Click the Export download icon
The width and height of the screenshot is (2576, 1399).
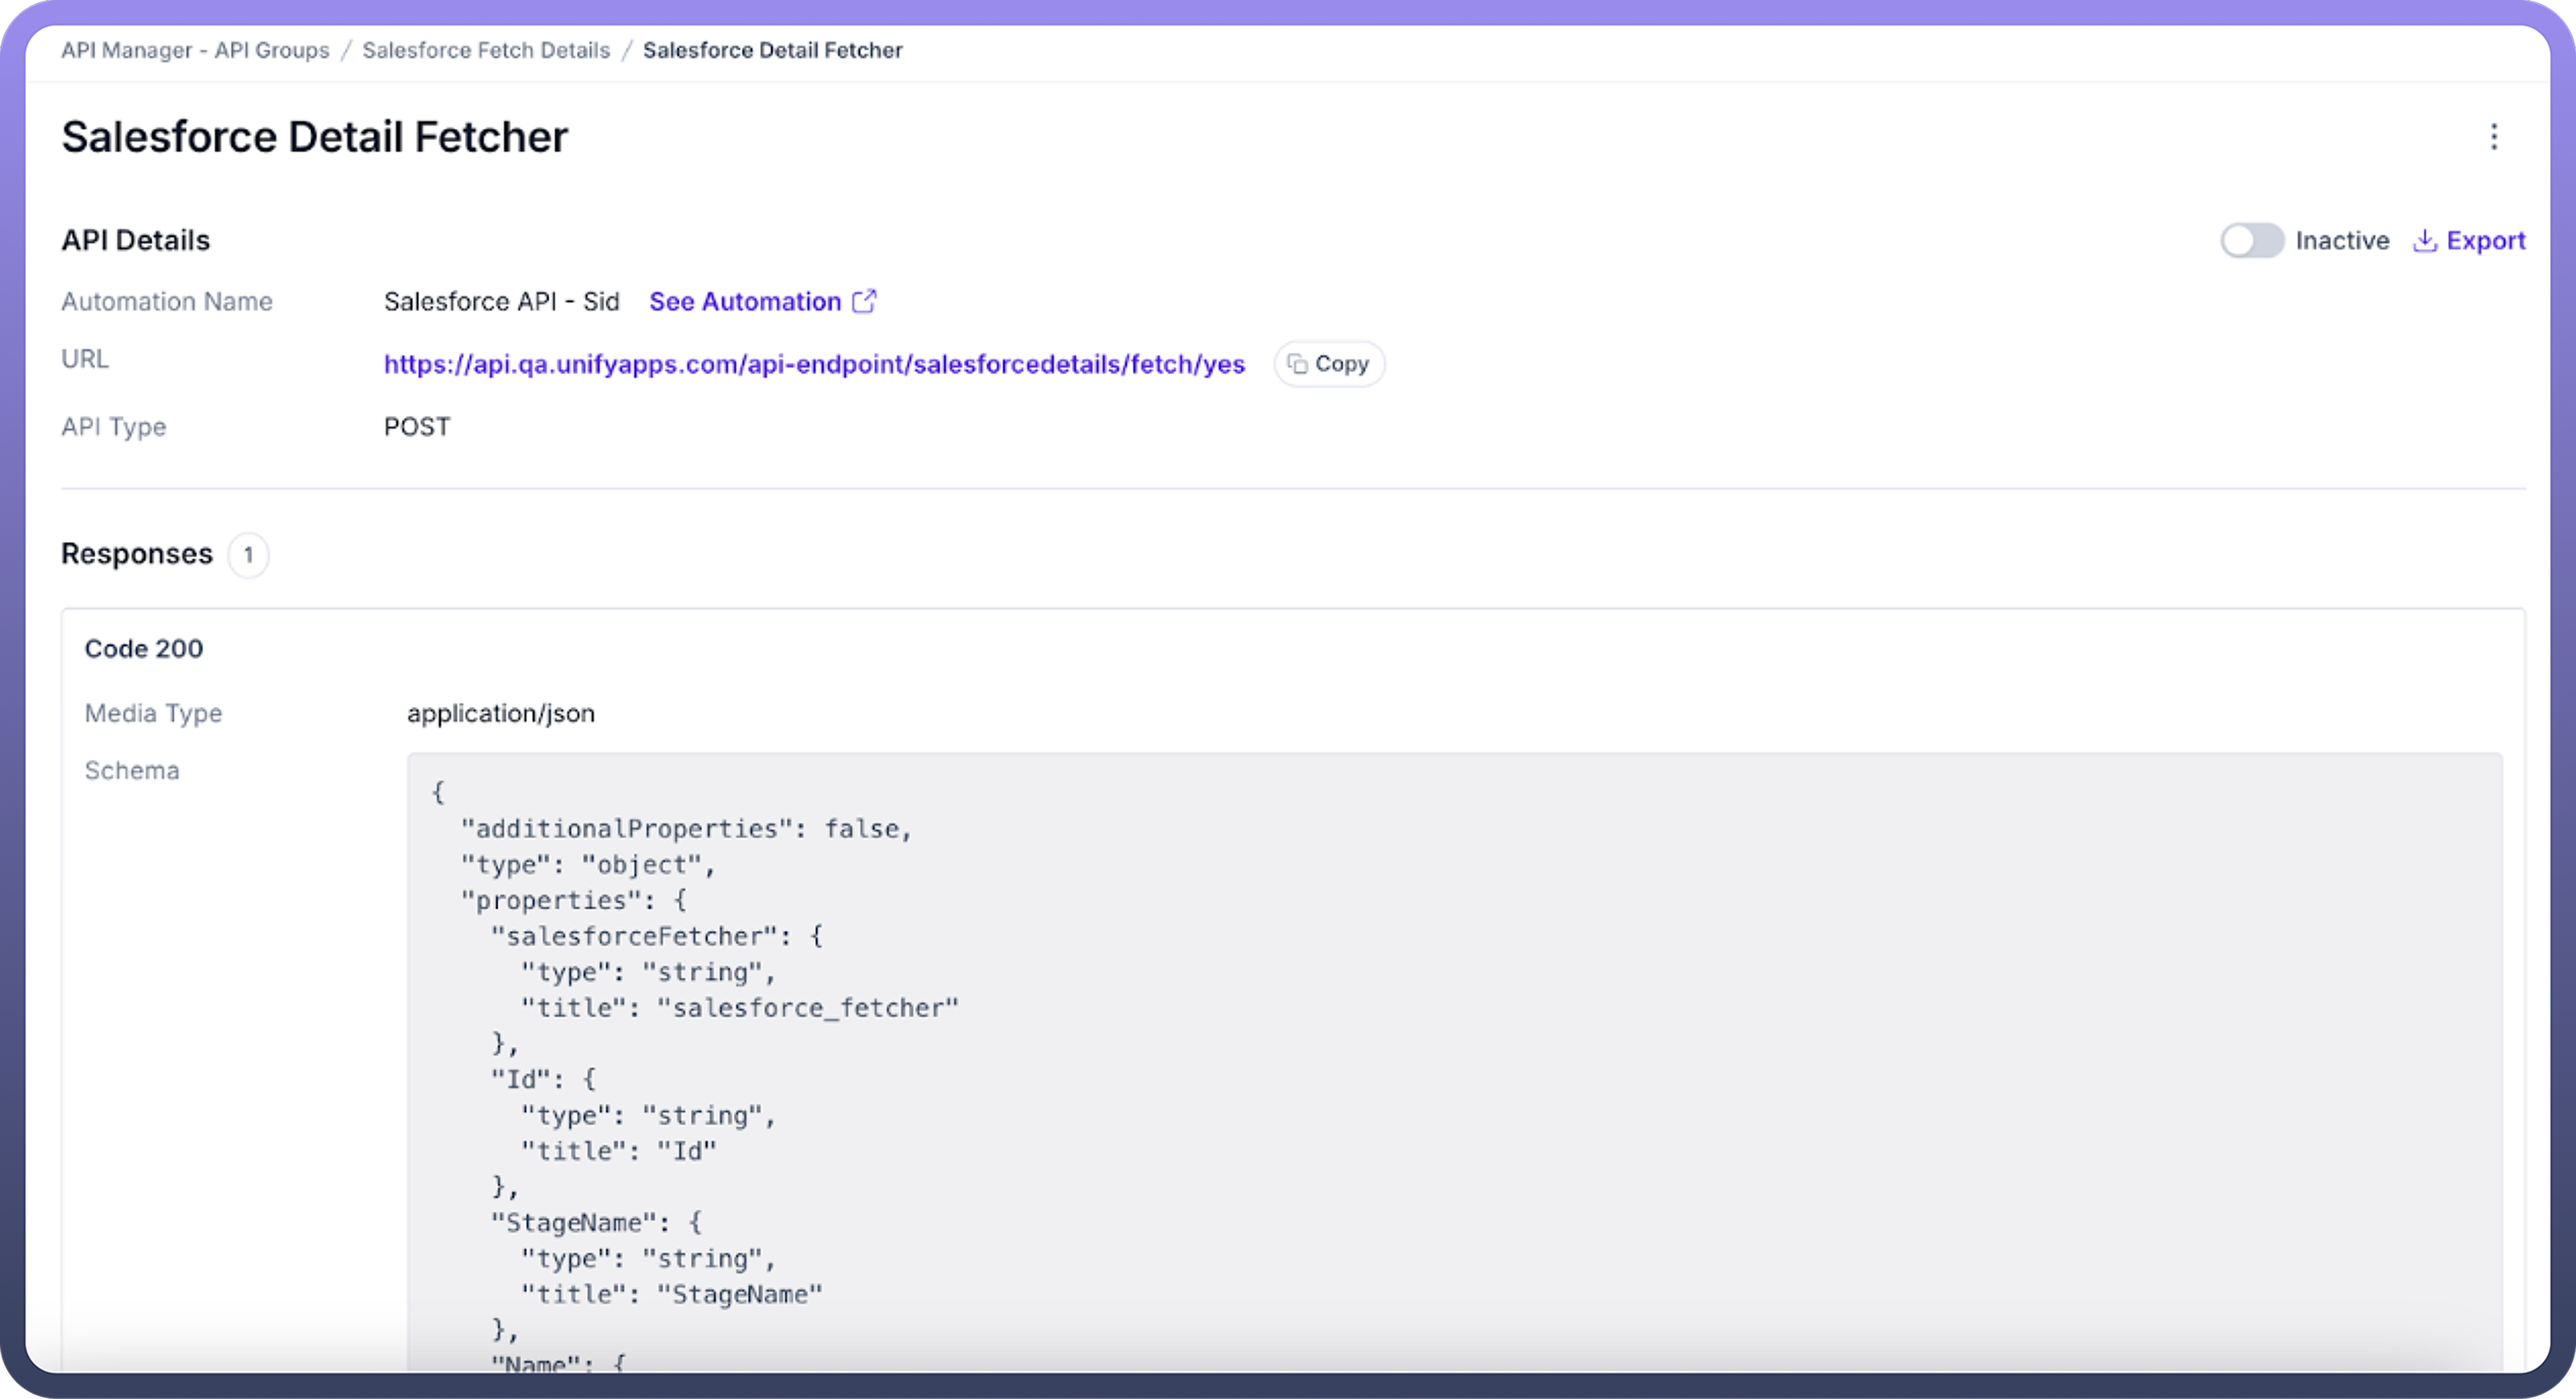(2424, 241)
